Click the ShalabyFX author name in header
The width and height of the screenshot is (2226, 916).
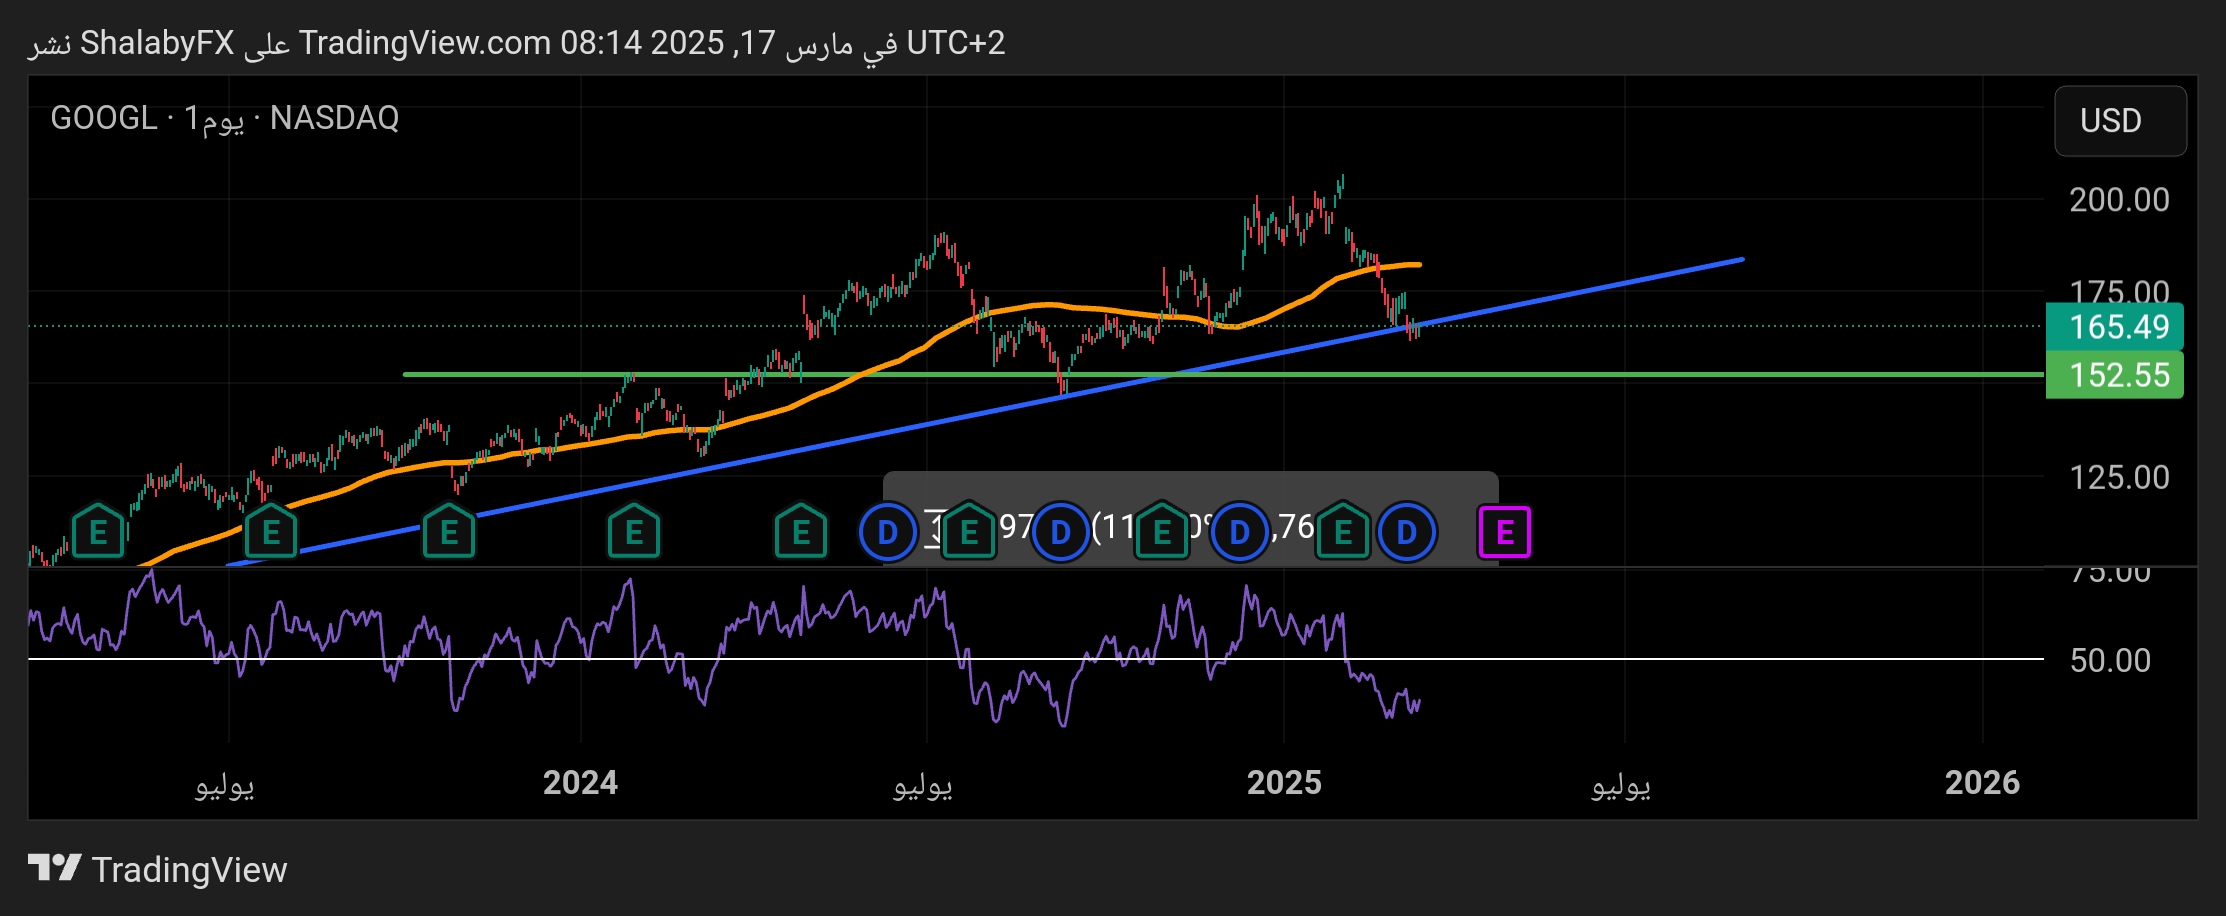coord(157,43)
